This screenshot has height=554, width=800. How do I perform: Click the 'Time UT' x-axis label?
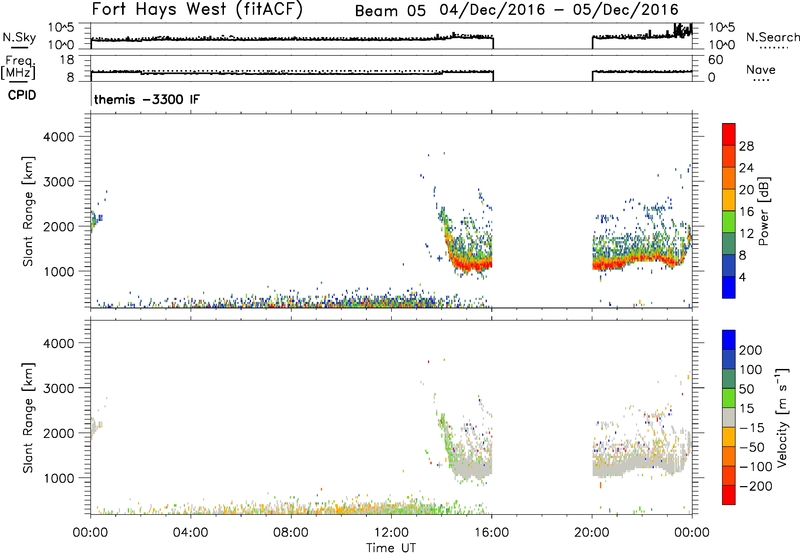pyautogui.click(x=391, y=548)
